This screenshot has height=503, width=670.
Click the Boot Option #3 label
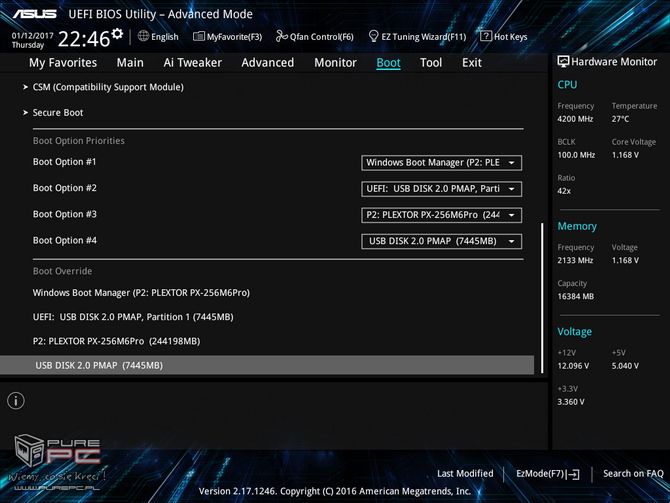tap(65, 214)
